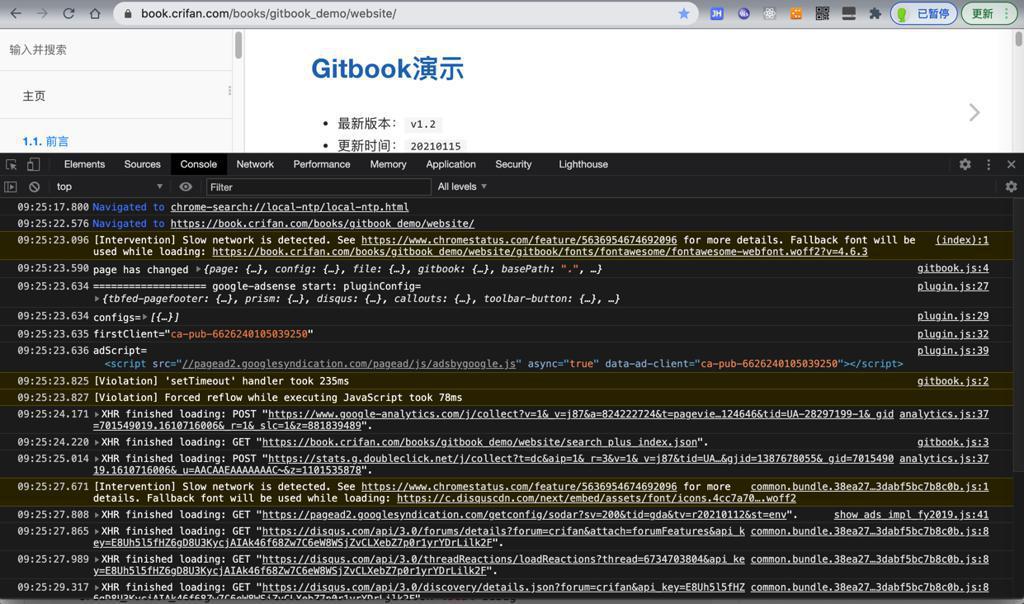
Task: Open the browser home page icon
Action: coord(95,13)
